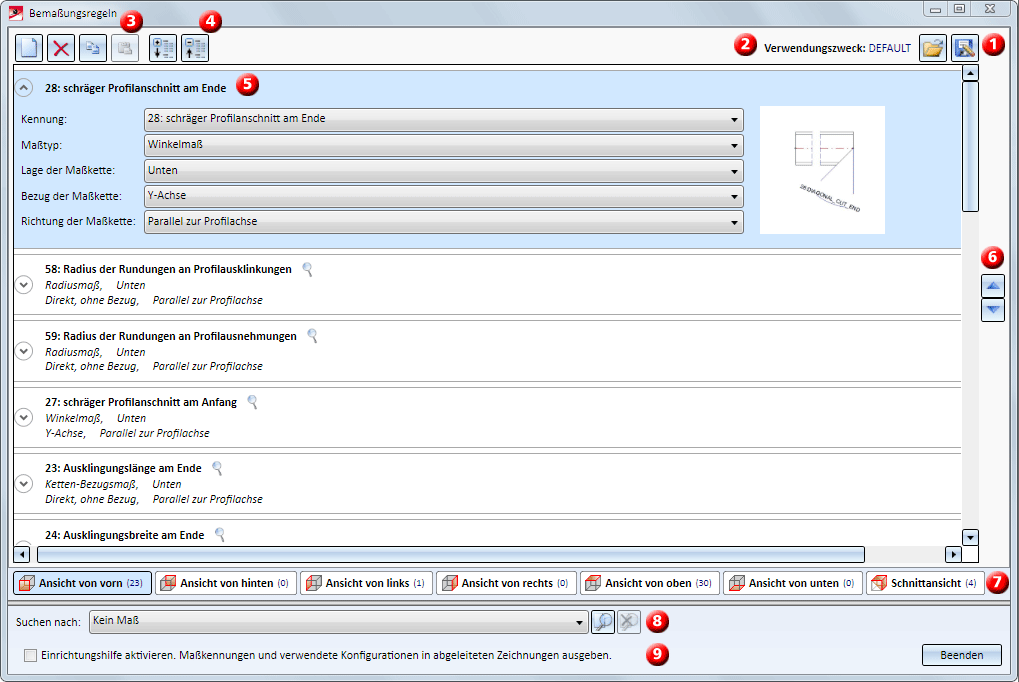Cancel search with the crossed magnifier button
Viewport: 1019px width, 682px height.
628,622
